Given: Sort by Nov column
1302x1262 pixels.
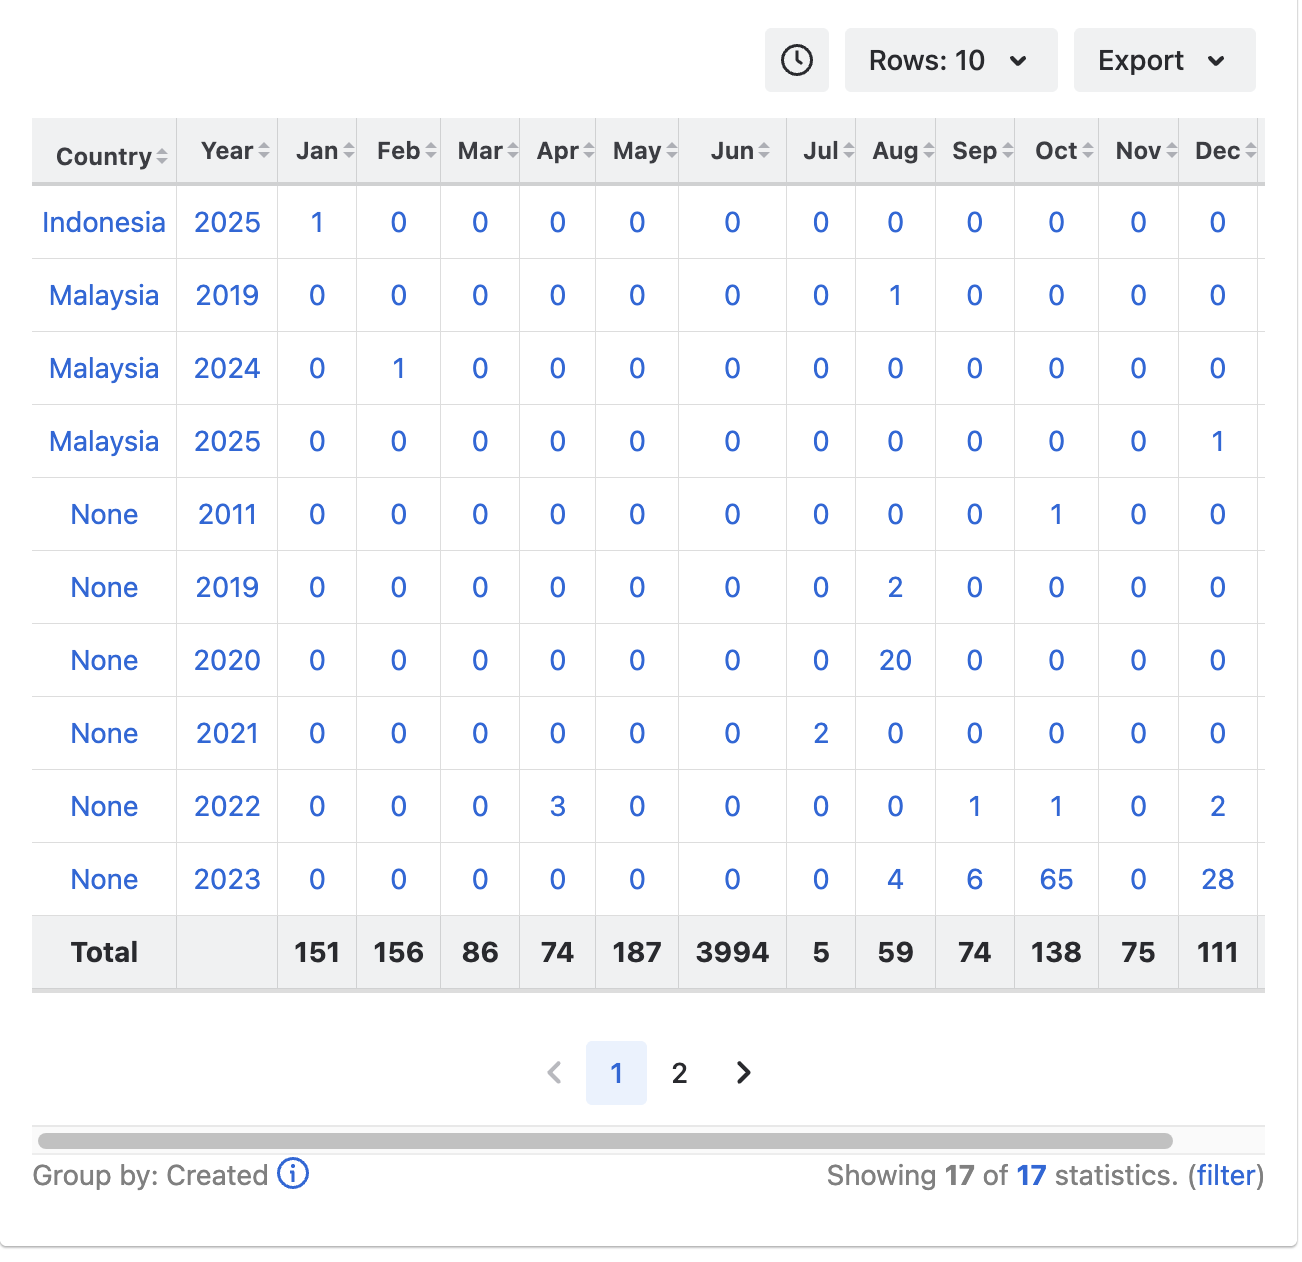Looking at the screenshot, I should 1138,151.
